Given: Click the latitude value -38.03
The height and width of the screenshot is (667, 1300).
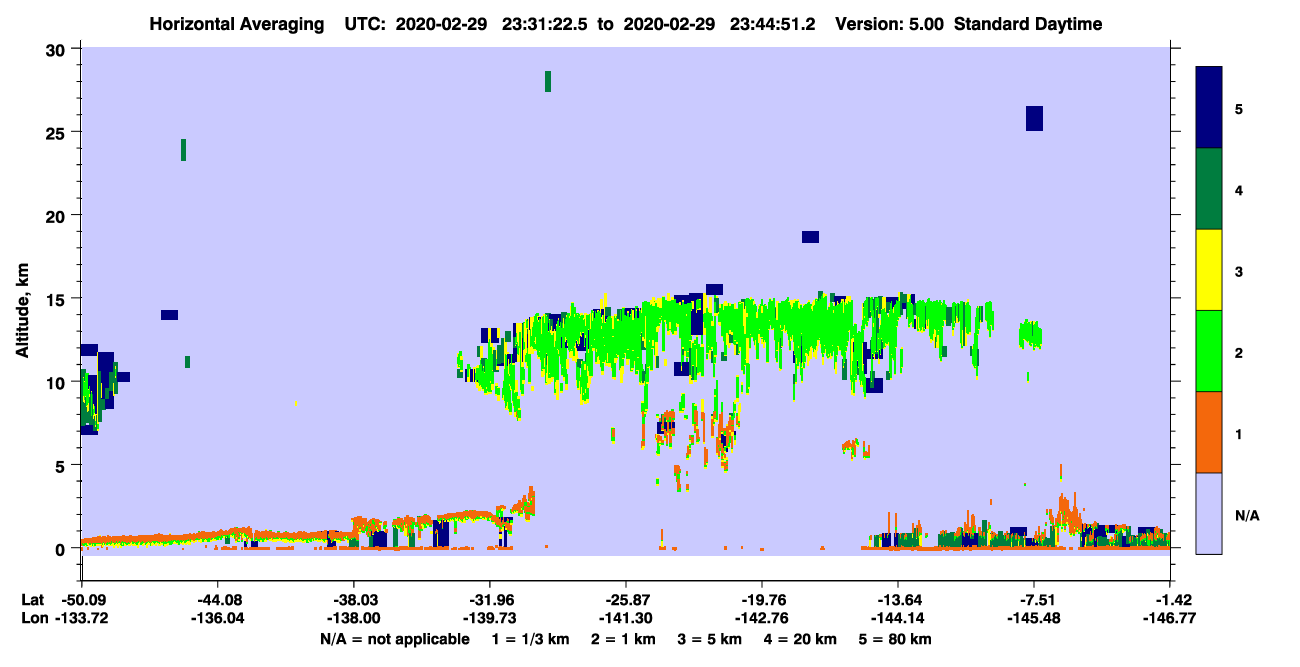Looking at the screenshot, I should point(354,600).
